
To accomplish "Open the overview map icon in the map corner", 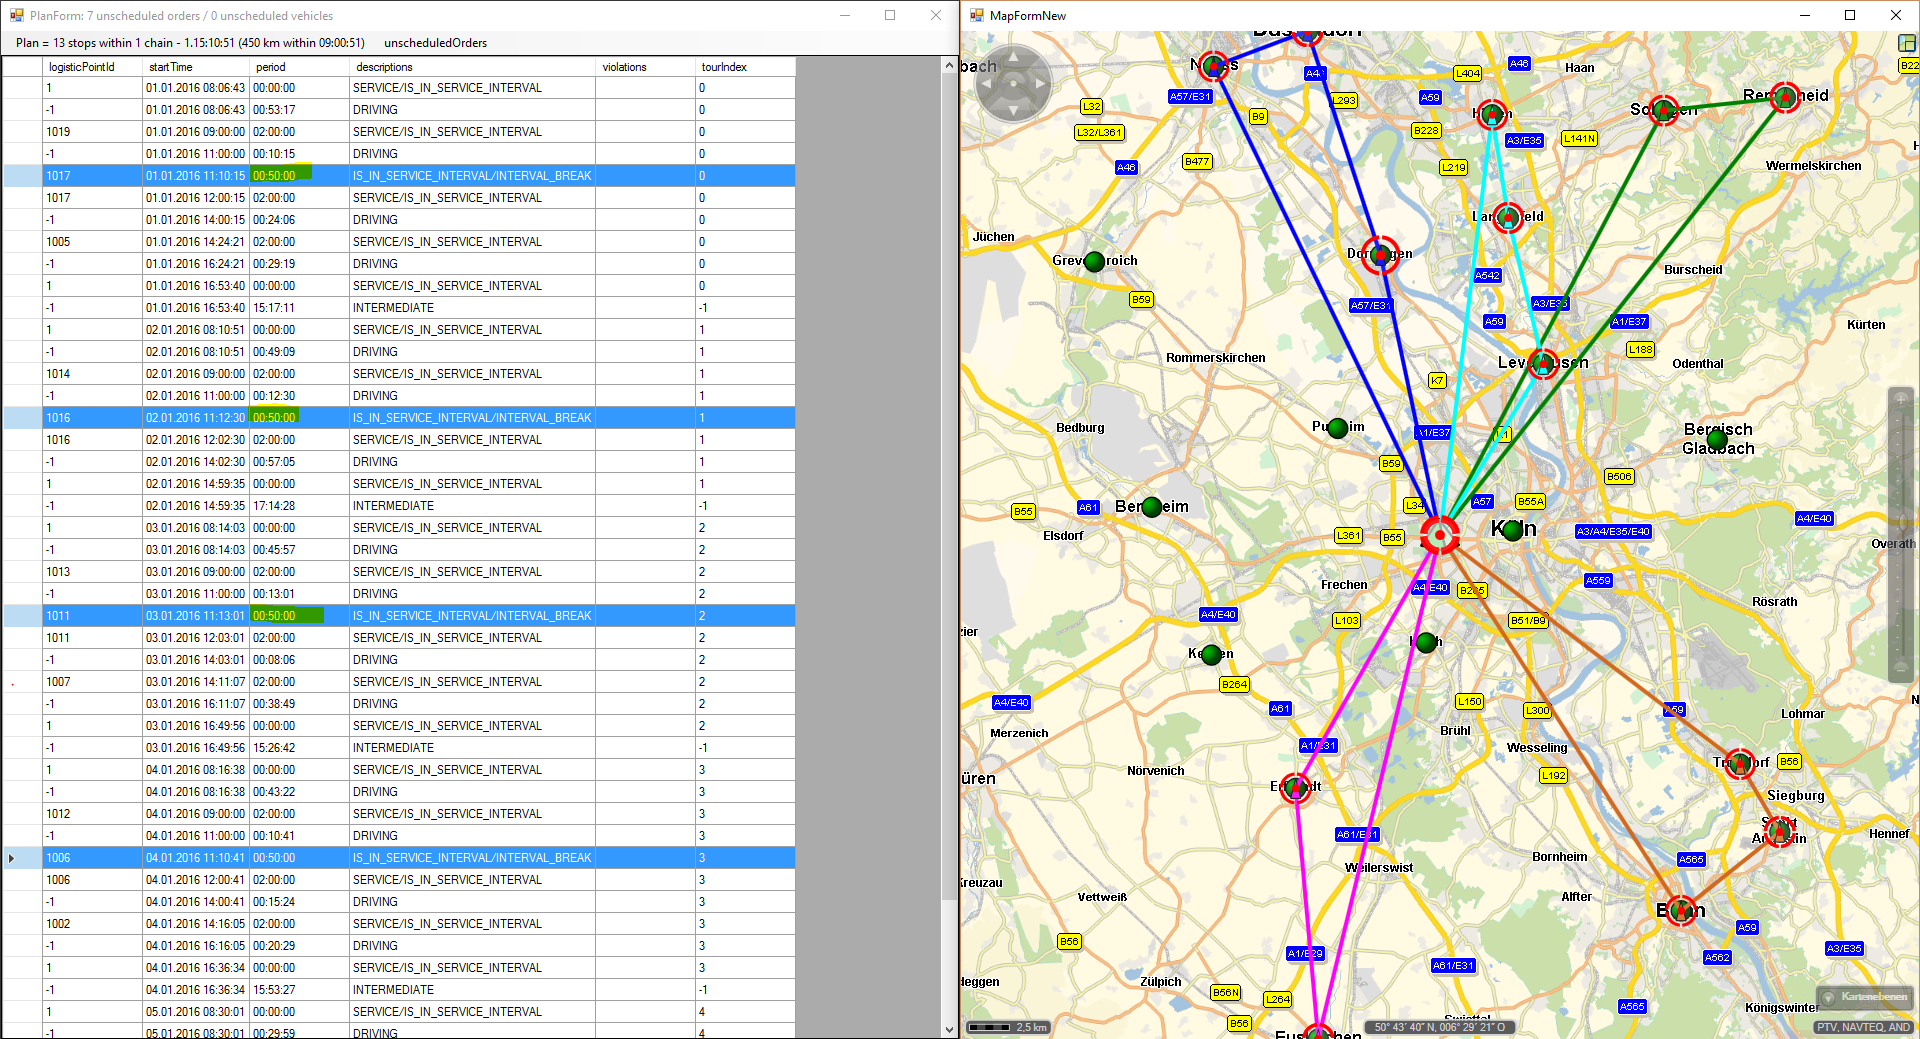I will point(1907,43).
